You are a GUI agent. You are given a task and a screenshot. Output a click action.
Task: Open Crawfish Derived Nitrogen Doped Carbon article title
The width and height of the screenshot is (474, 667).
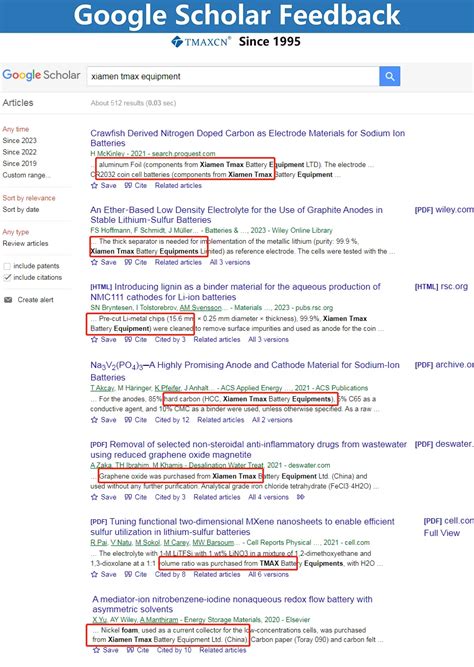pos(248,138)
